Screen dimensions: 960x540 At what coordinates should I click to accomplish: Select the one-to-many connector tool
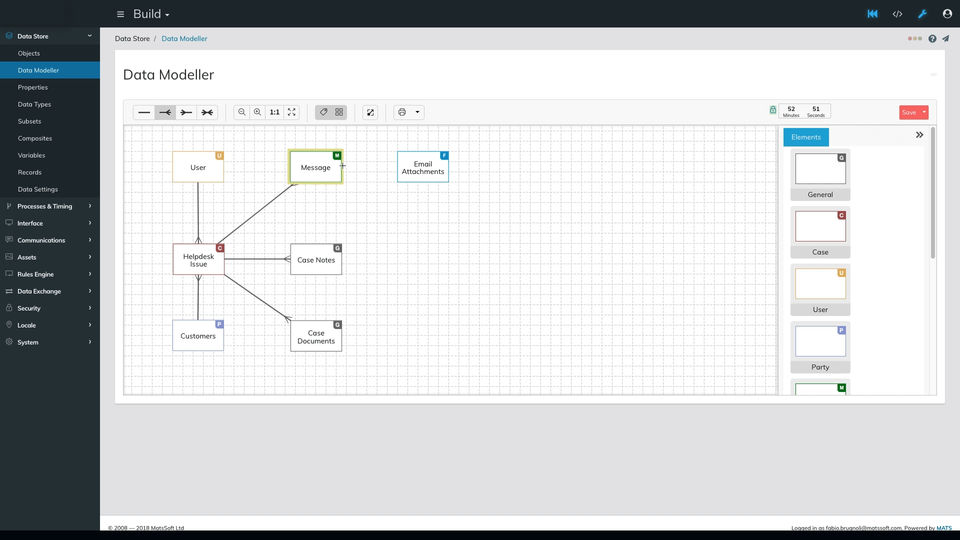click(x=165, y=113)
